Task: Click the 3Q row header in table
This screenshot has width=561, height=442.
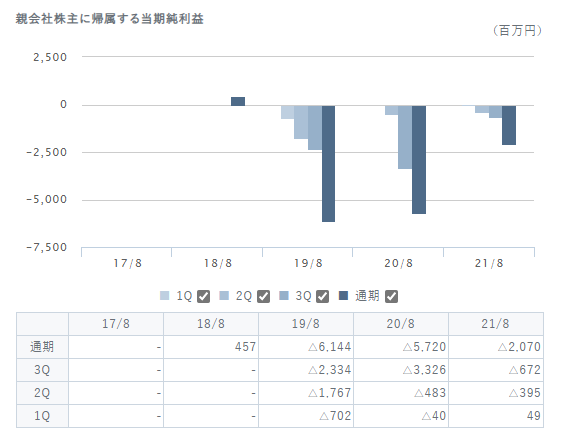Action: [x=42, y=370]
